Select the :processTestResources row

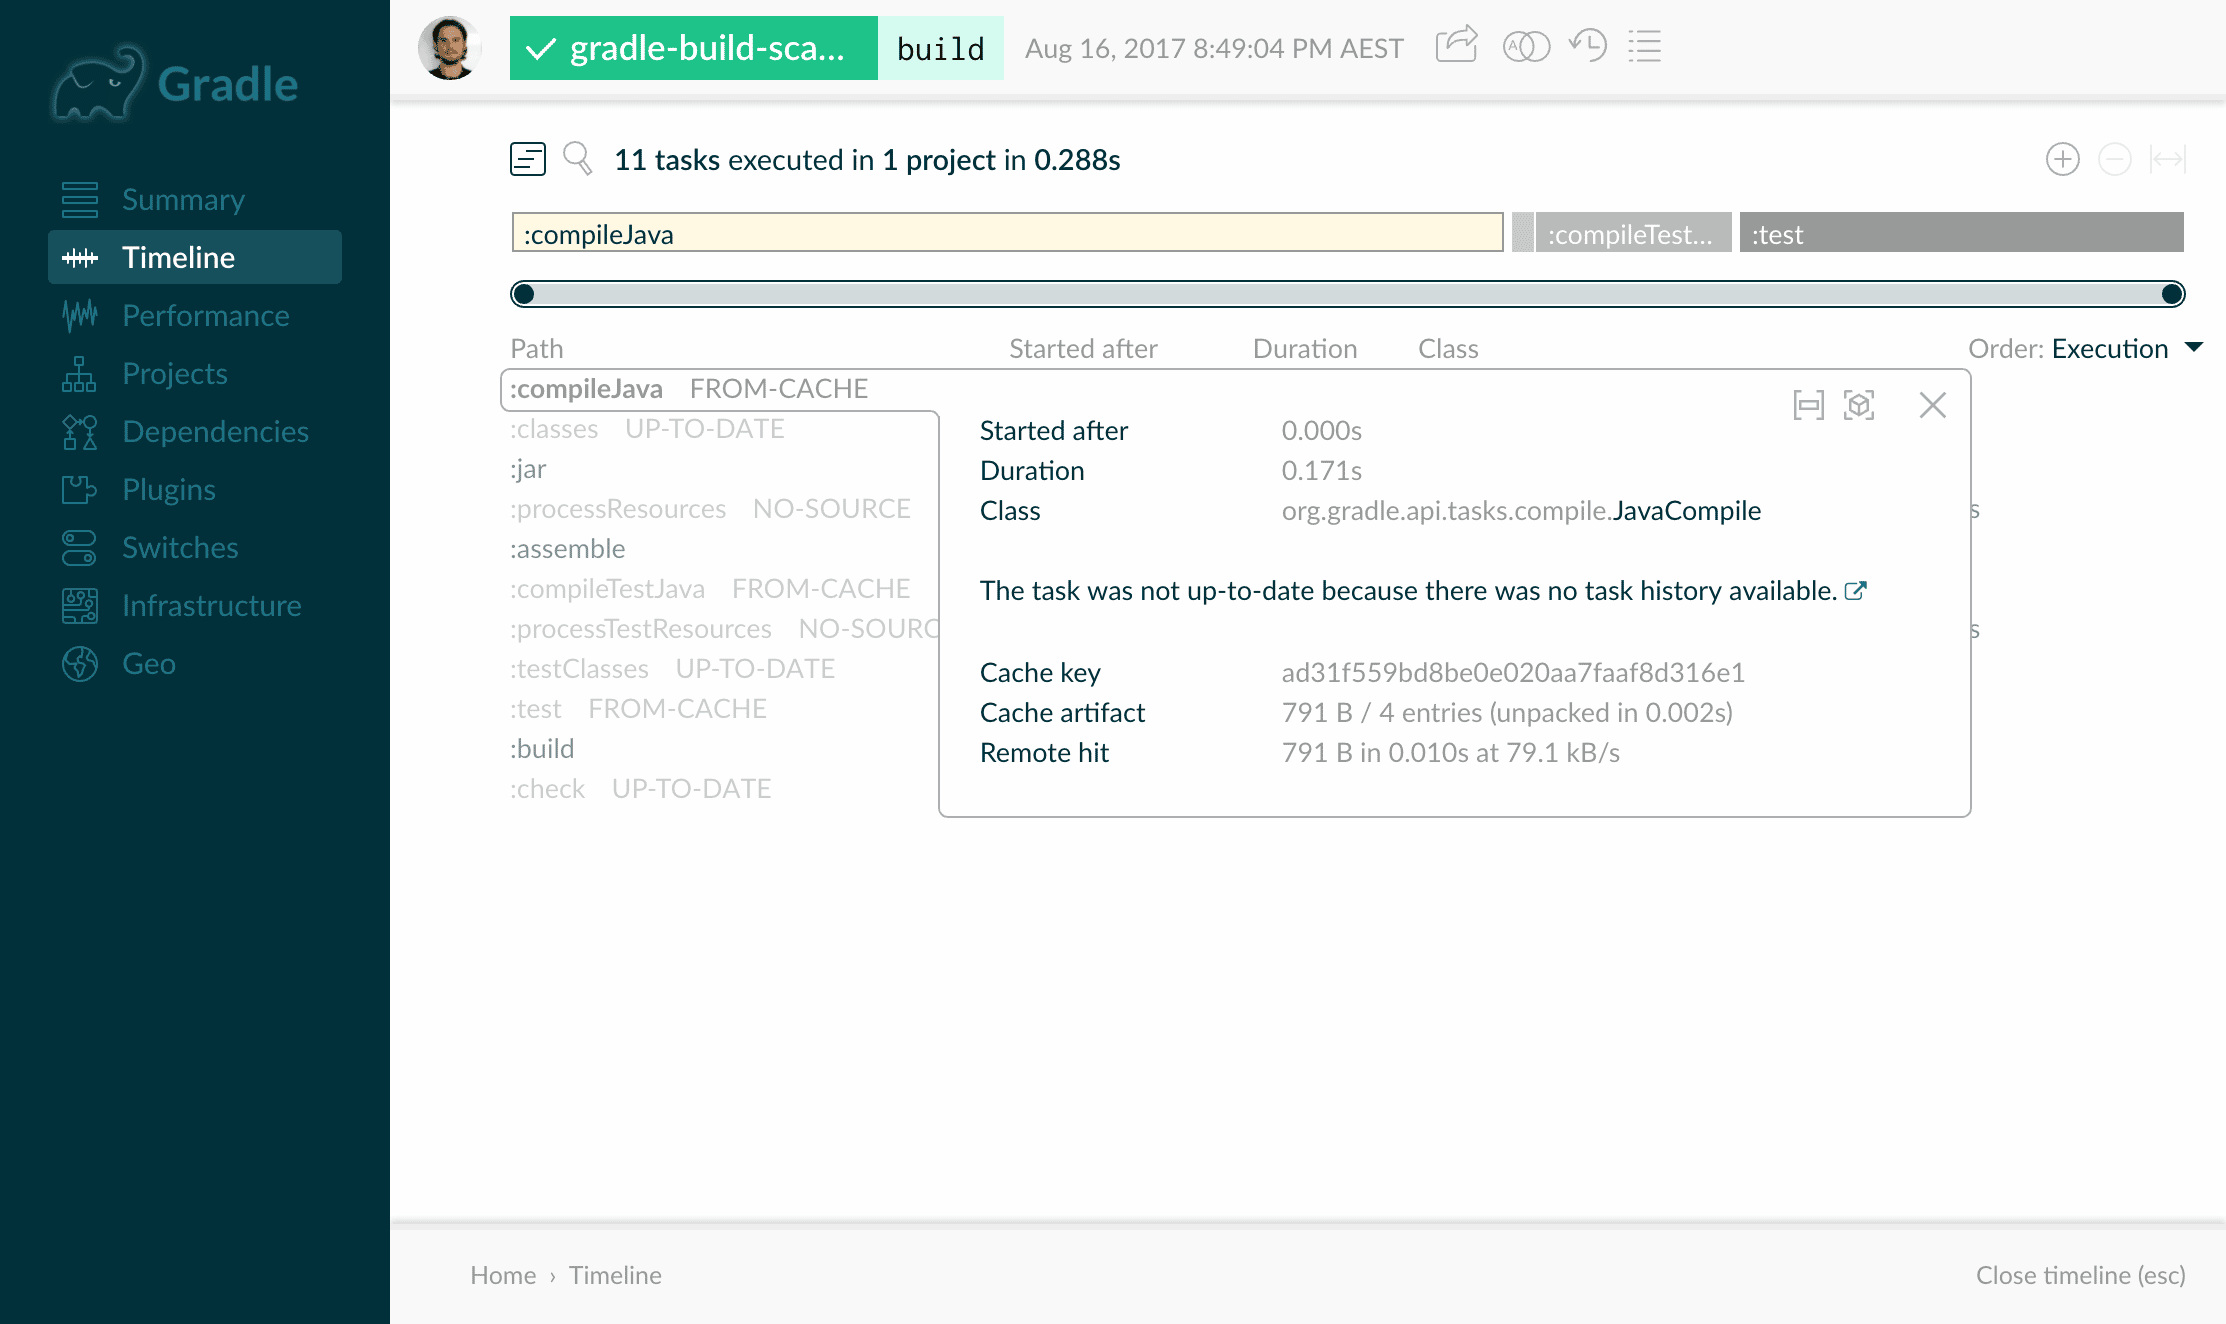[x=724, y=629]
